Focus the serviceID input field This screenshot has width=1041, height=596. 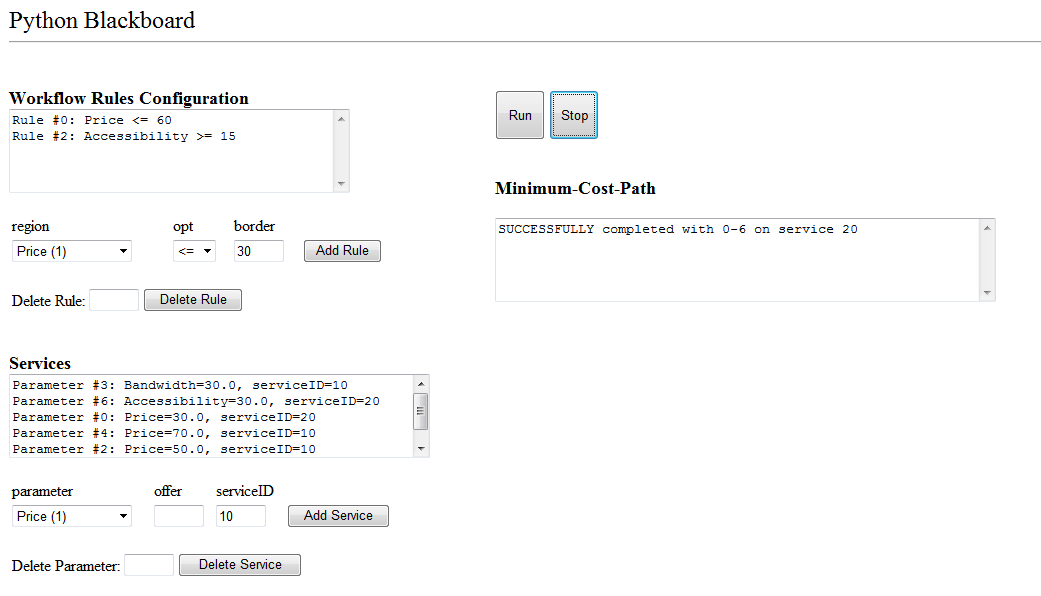240,516
